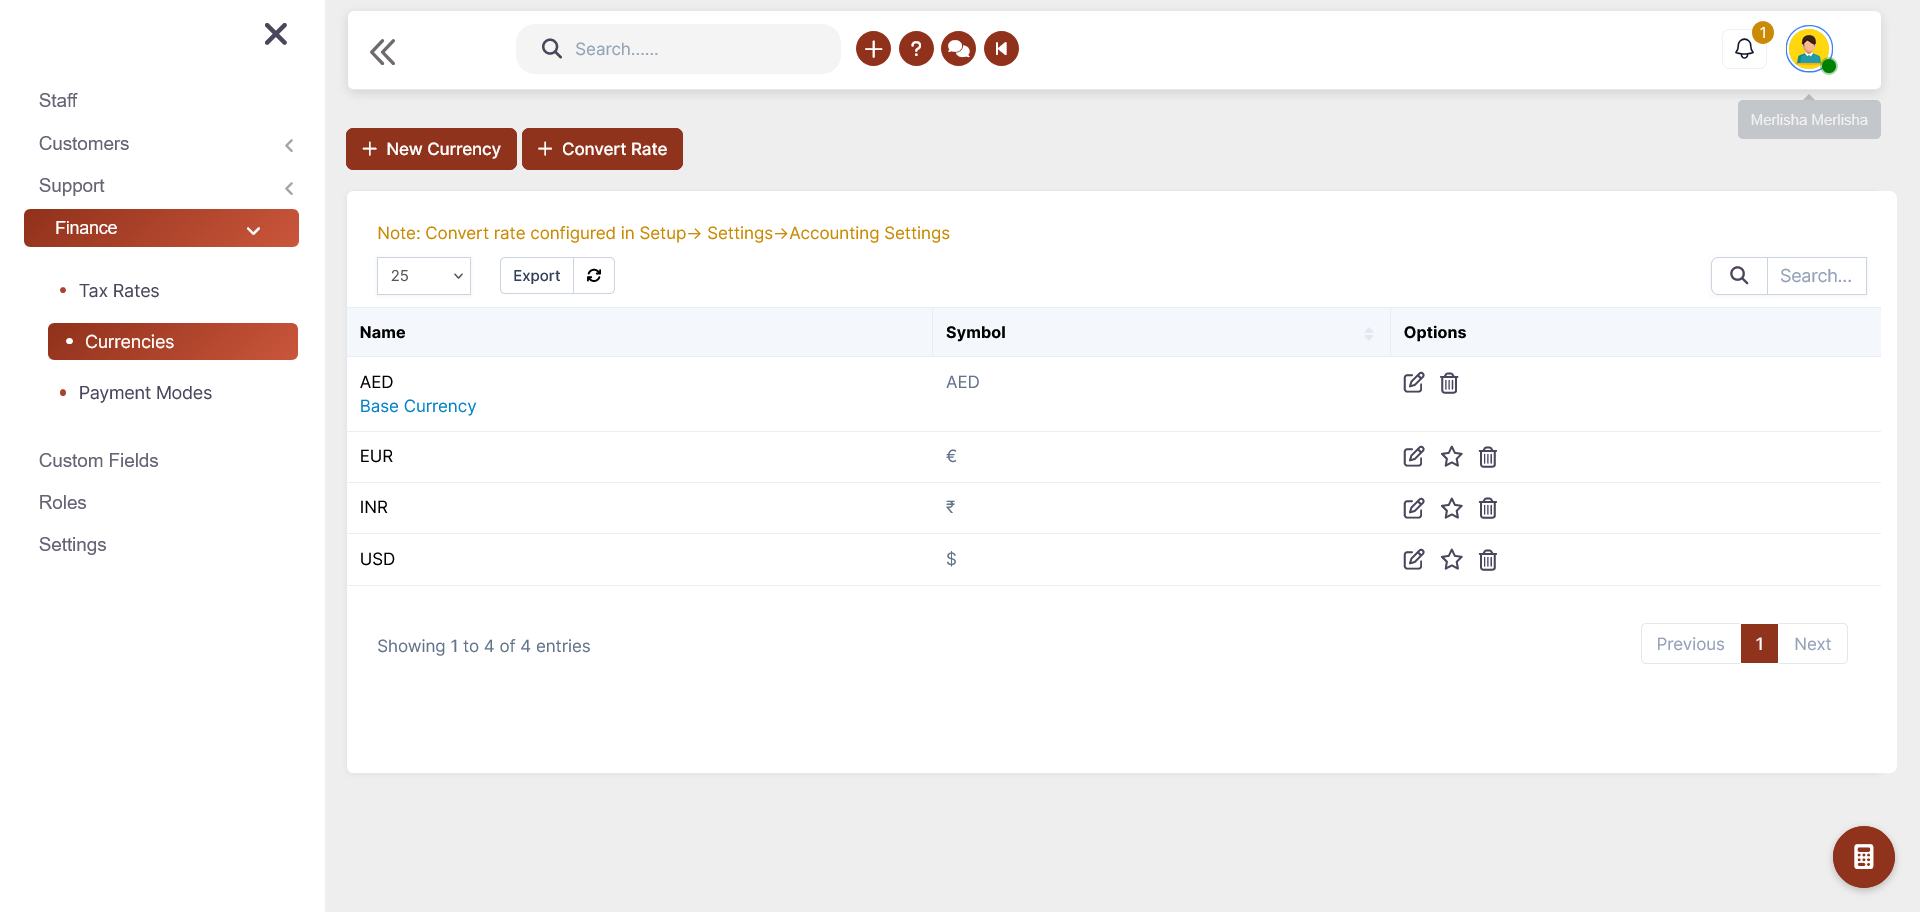Click the round plus quick-add icon
Image resolution: width=1920 pixels, height=912 pixels.
click(873, 49)
